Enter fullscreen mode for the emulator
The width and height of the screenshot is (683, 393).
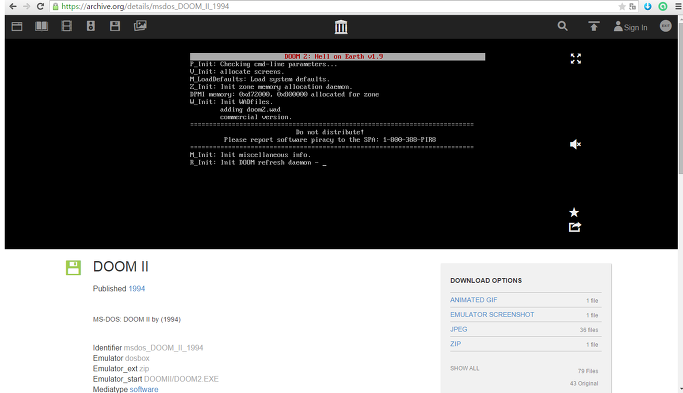pyautogui.click(x=575, y=58)
